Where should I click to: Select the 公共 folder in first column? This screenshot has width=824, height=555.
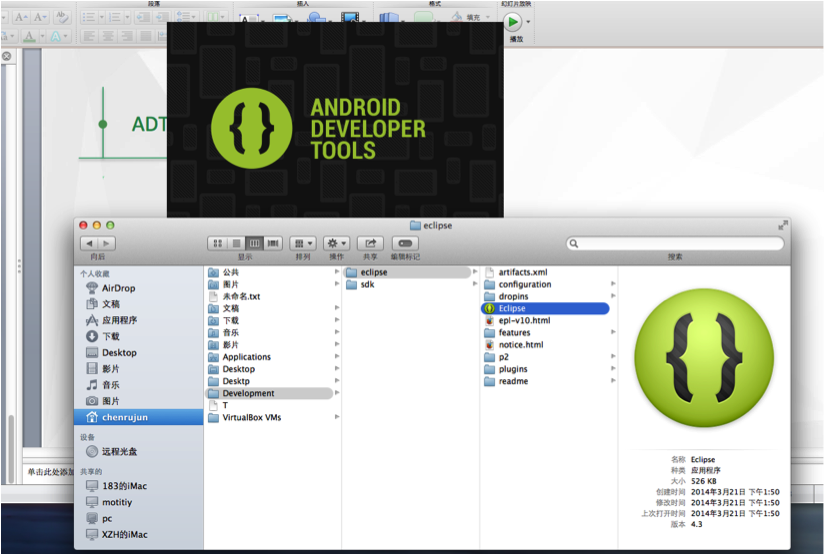pos(223,272)
